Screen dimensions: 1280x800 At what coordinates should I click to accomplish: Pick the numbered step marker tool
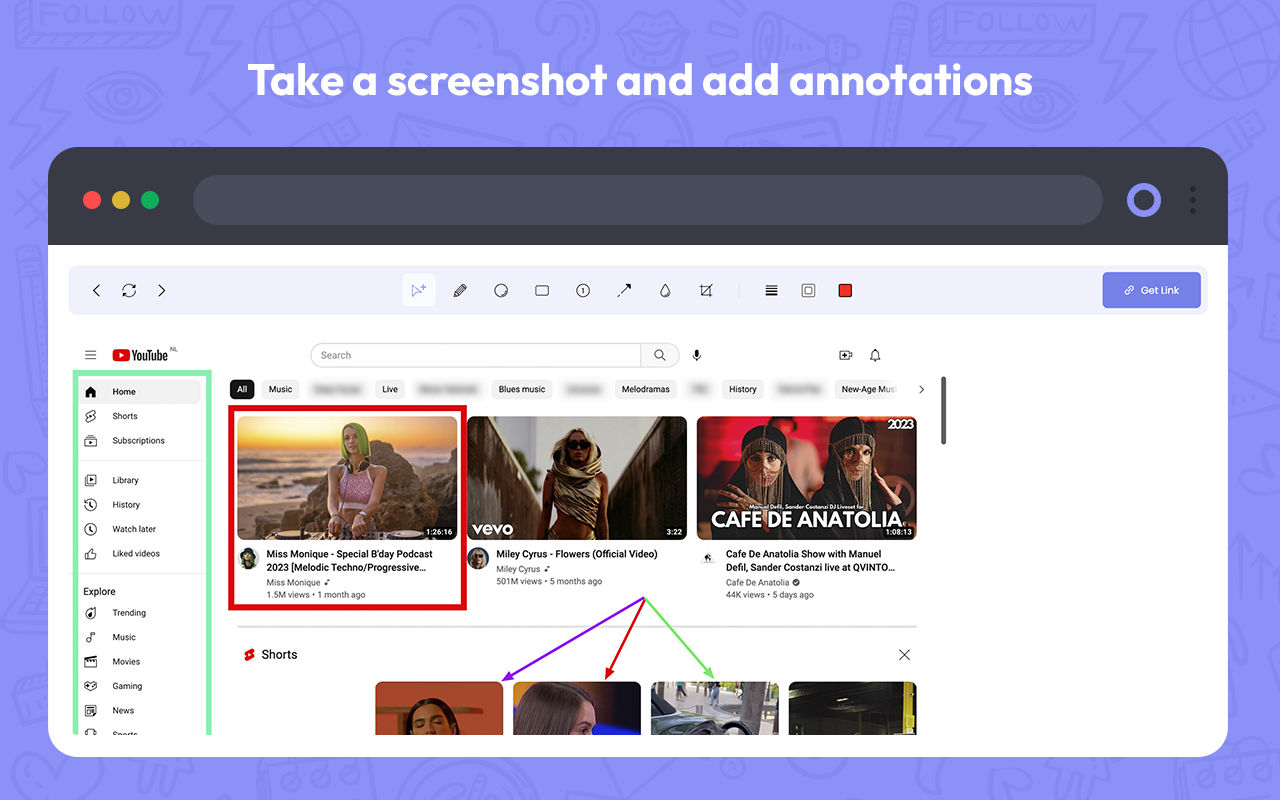pos(583,291)
